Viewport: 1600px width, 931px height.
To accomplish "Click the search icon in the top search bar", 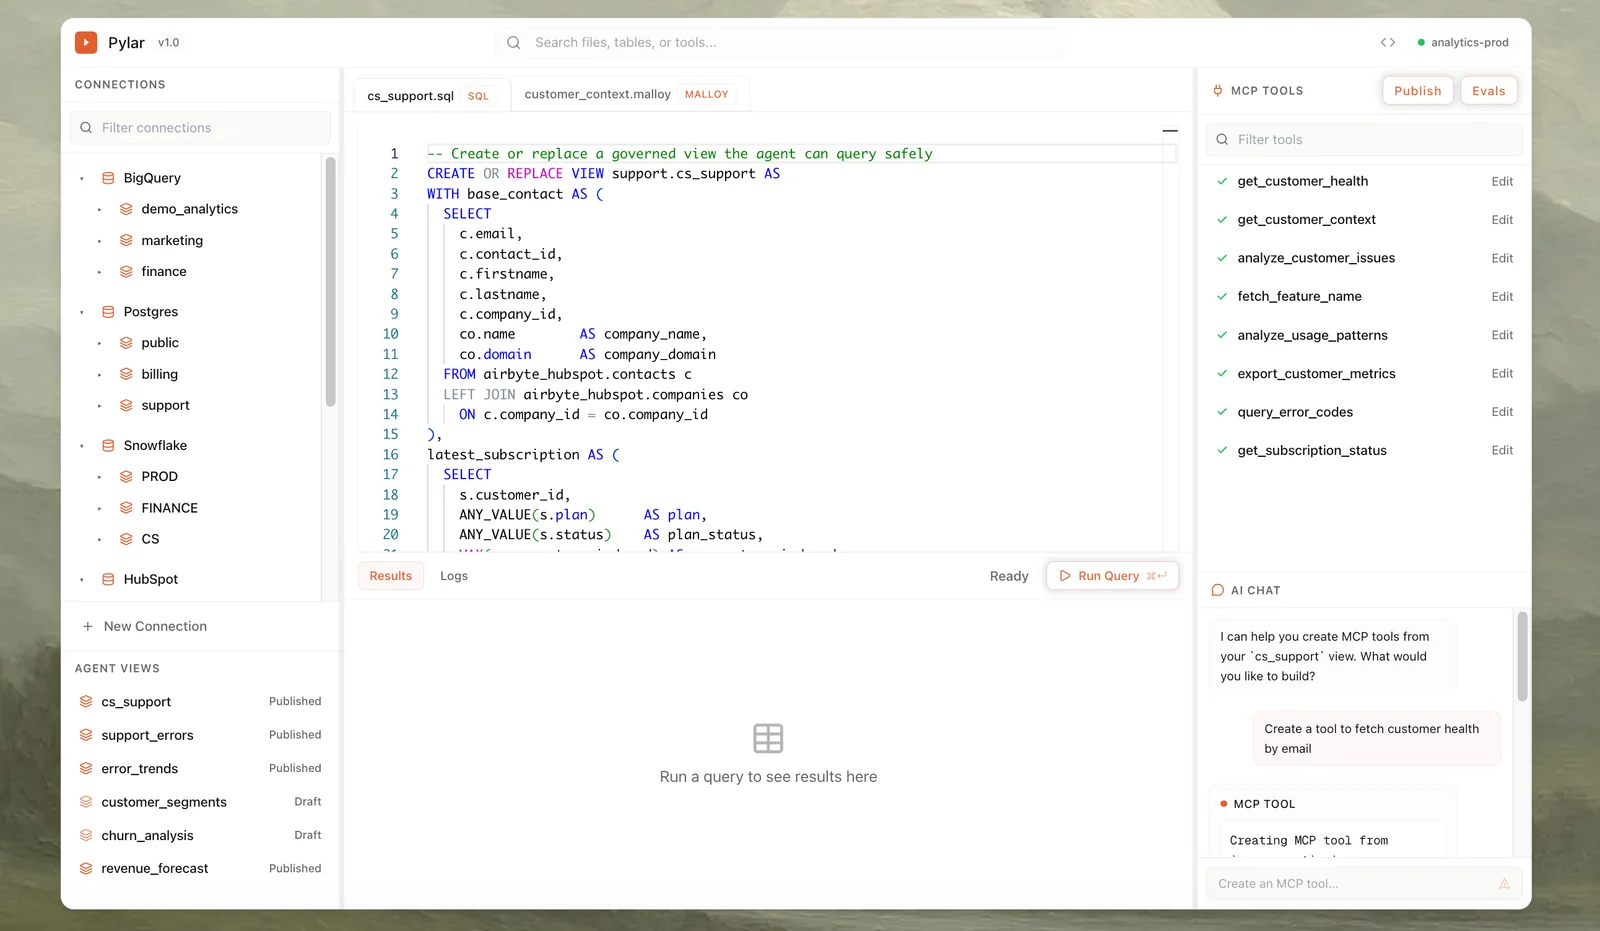I will point(513,42).
